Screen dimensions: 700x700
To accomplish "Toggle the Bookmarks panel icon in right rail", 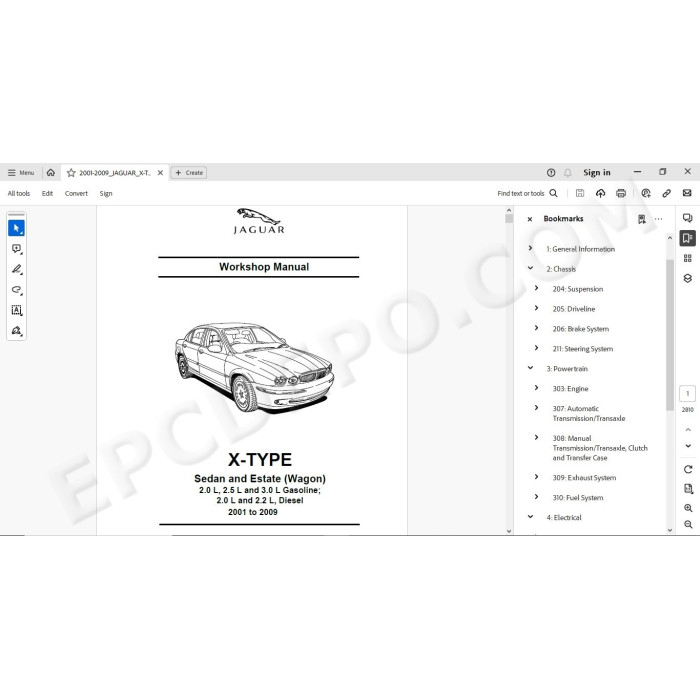I will click(688, 238).
